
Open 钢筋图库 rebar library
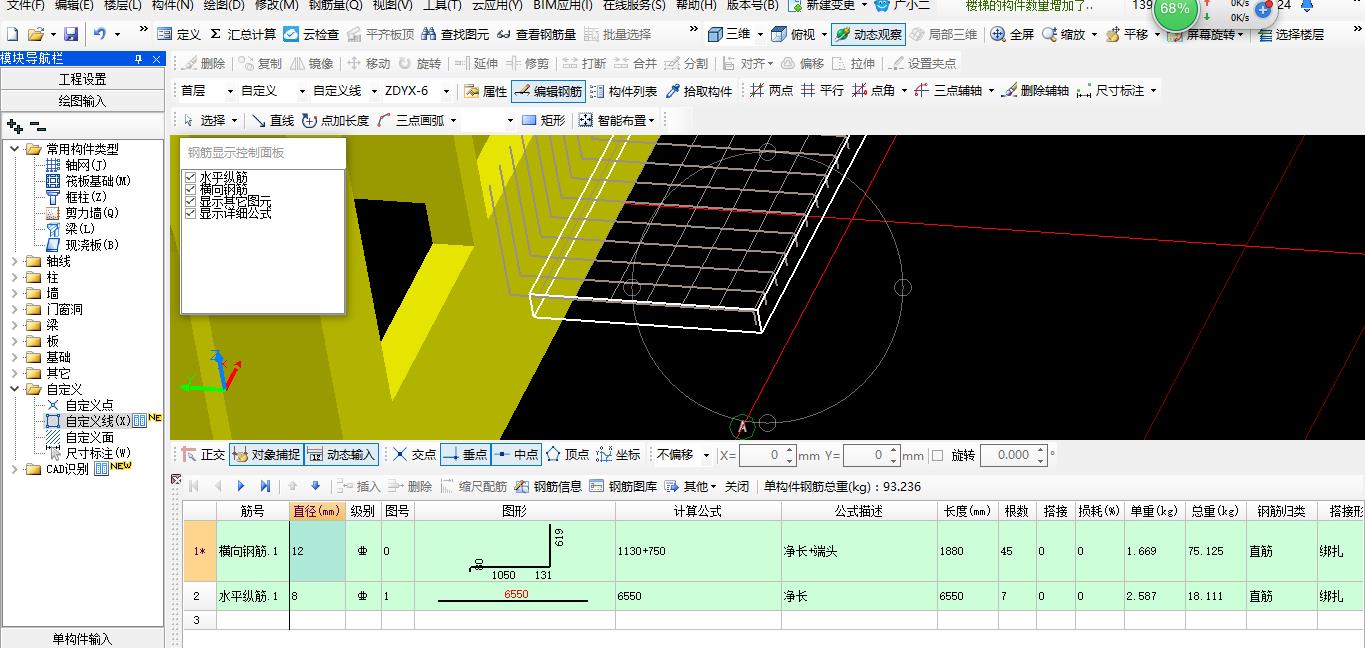(623, 486)
